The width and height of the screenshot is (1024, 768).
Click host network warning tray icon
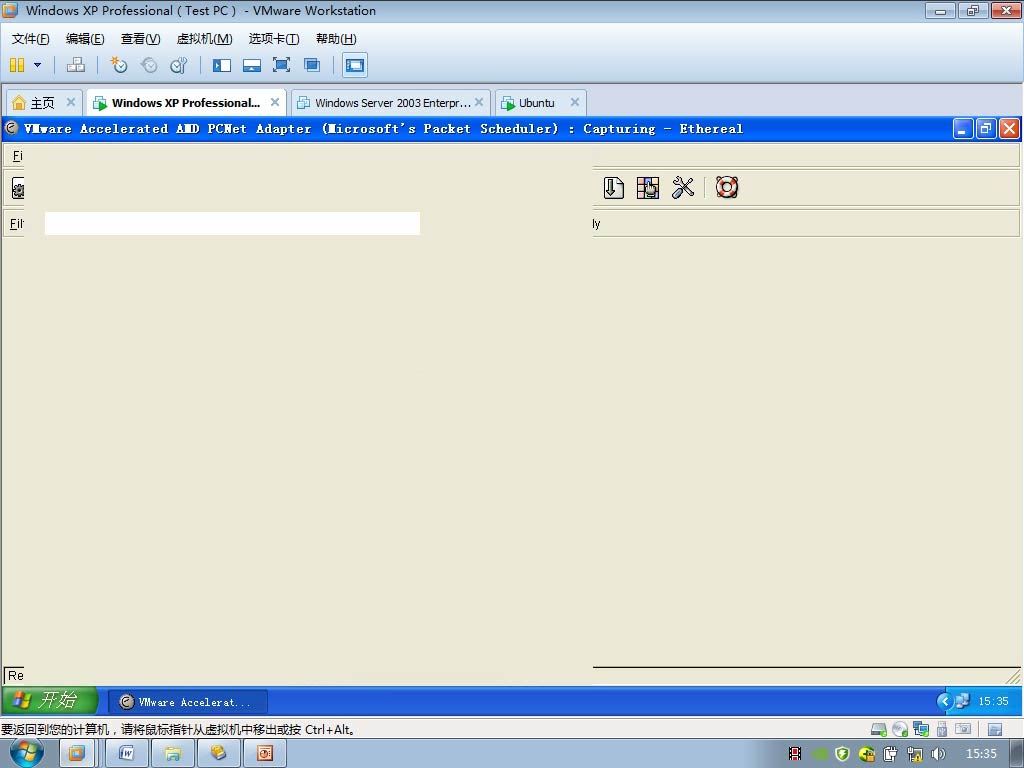[914, 754]
